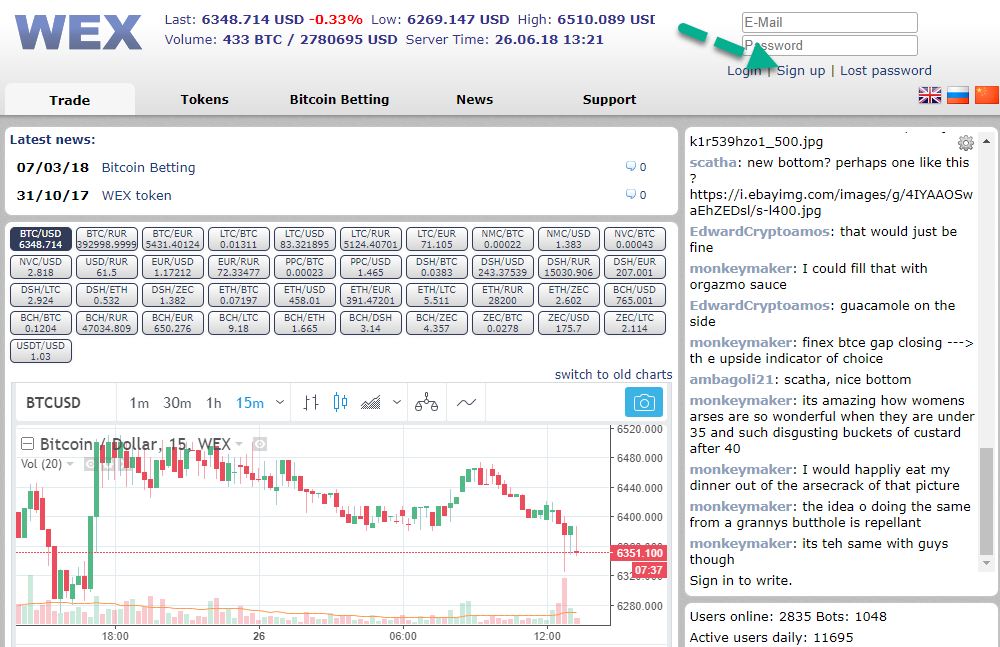Select the 15m chart interval
This screenshot has height=647, width=1000.
(x=250, y=403)
